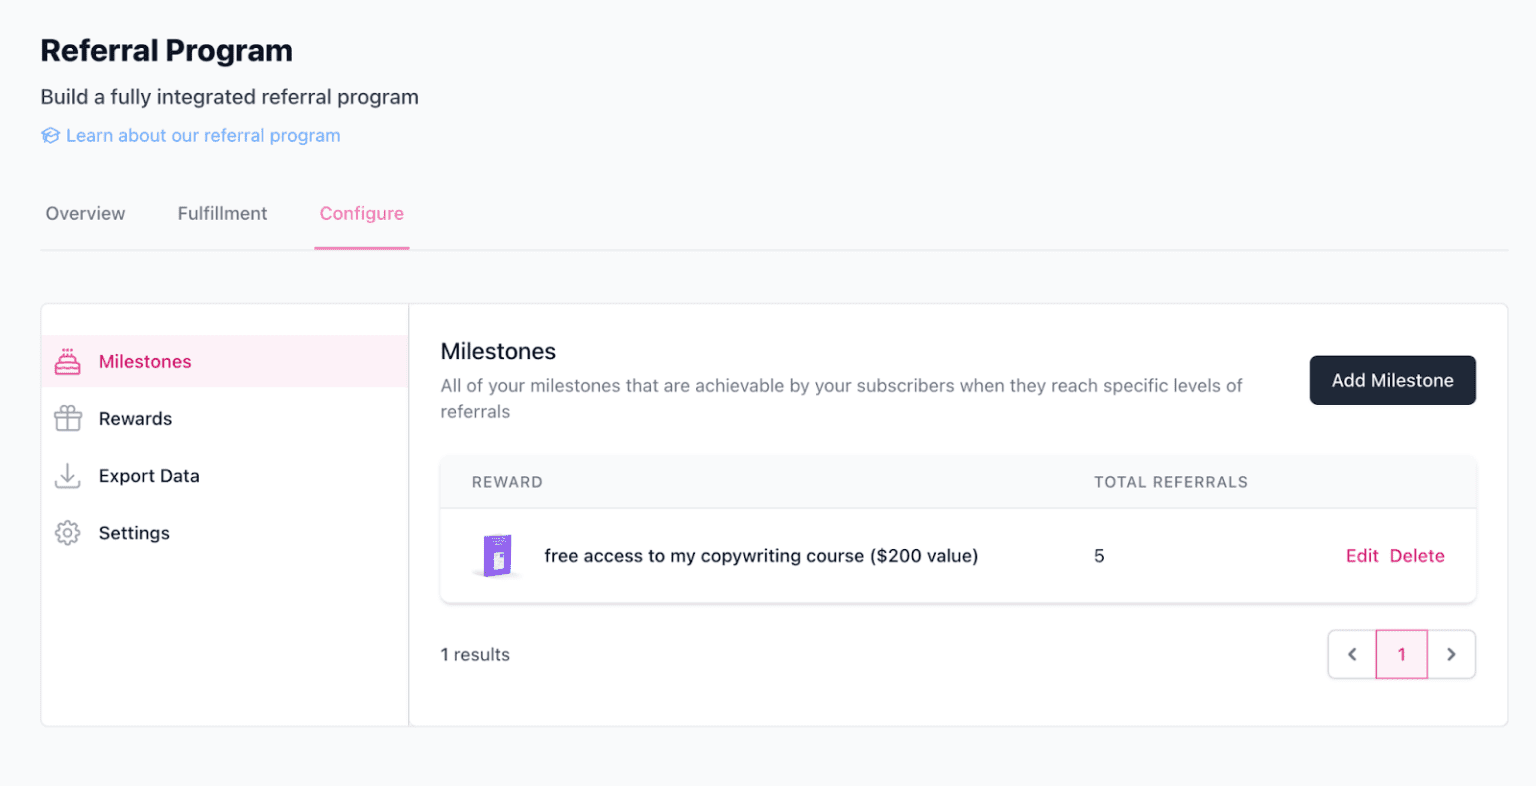Select page 1 in the pagination
This screenshot has height=786, width=1536.
(1401, 655)
